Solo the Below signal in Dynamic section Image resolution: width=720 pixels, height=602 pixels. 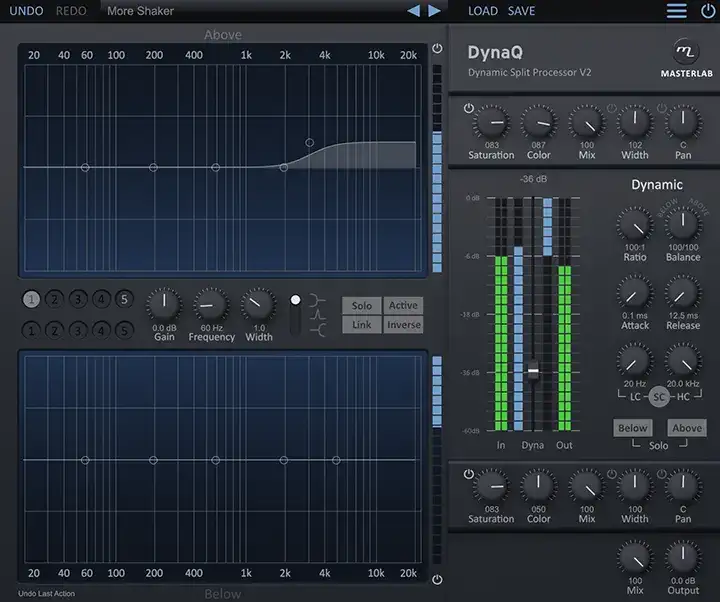(x=632, y=428)
